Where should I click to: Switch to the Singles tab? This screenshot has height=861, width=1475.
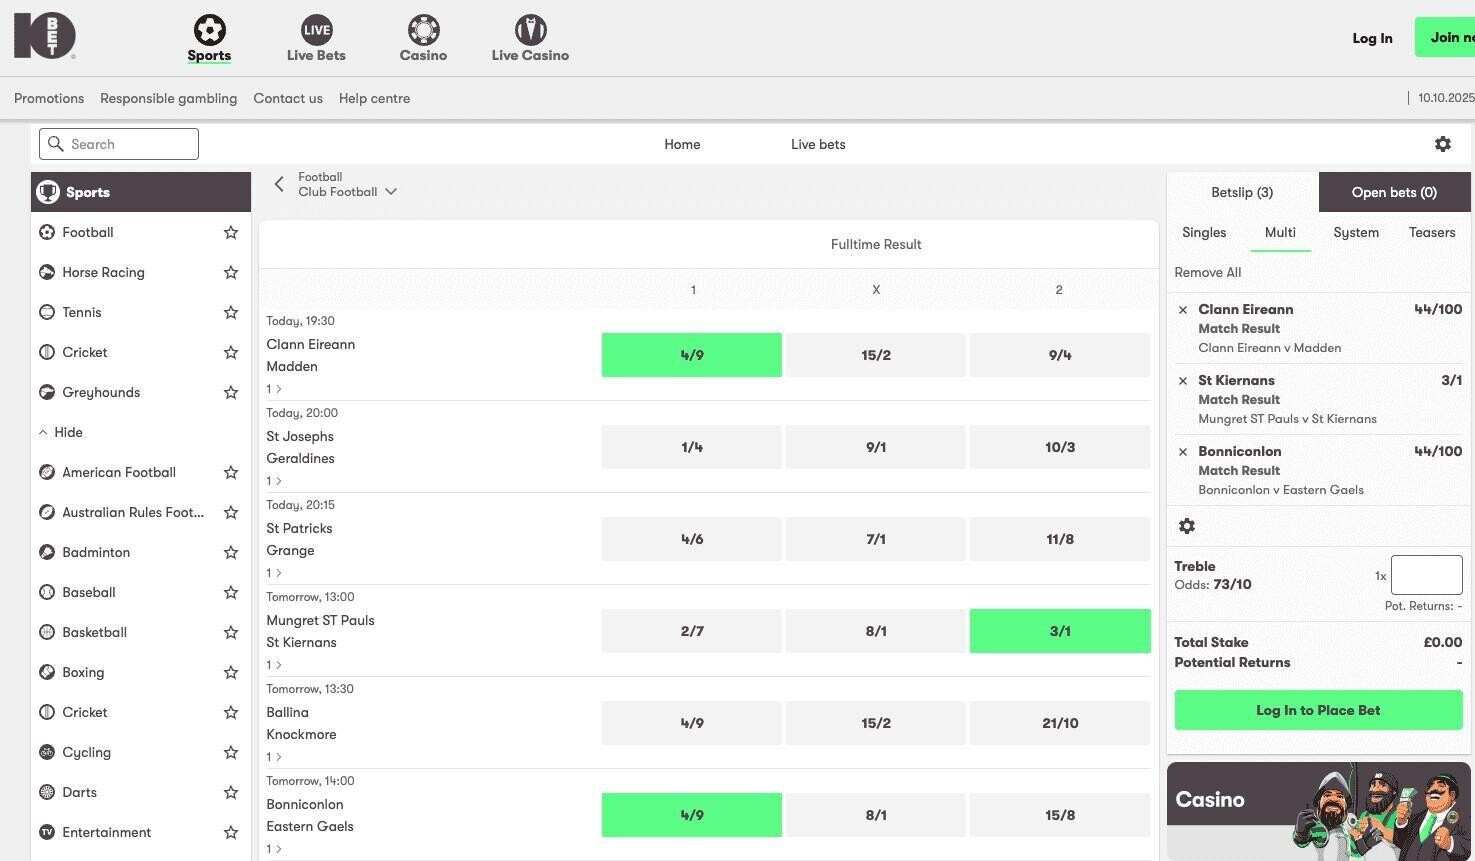point(1204,232)
